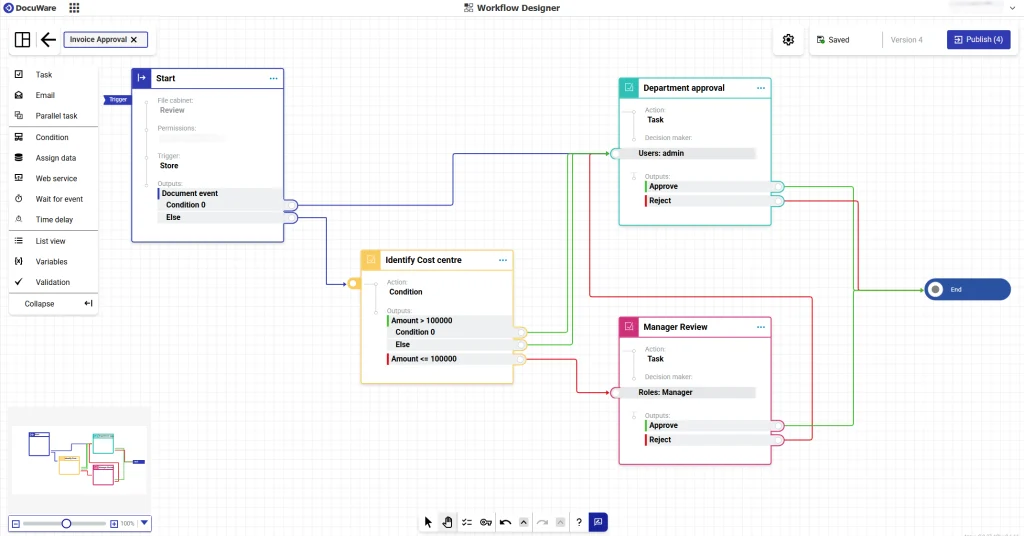Toggle the Validation checkmark option

tap(52, 282)
